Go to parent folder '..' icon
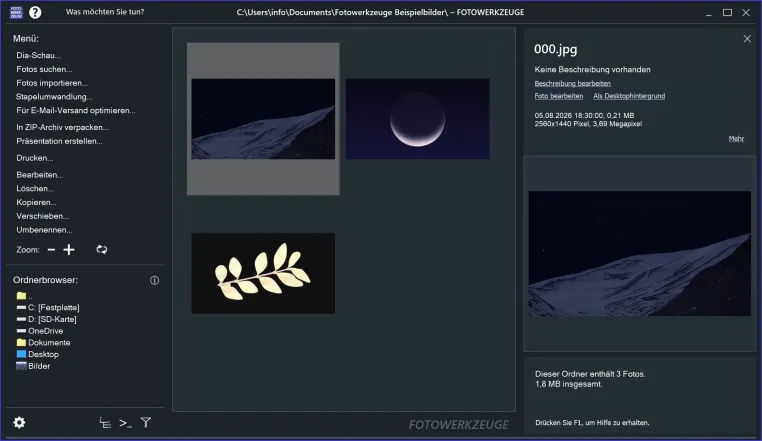 click(21, 296)
